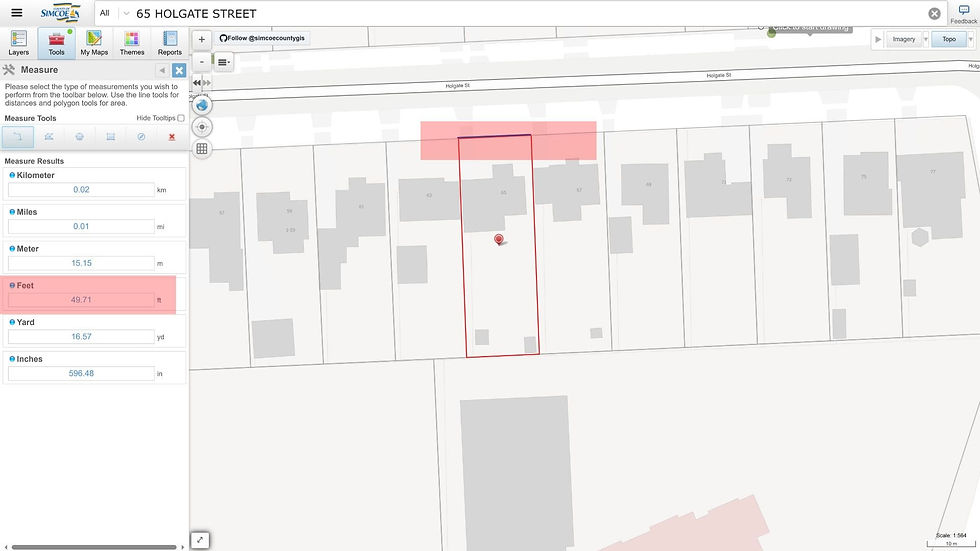Open the hamburger main menu
The width and height of the screenshot is (980, 551).
17,12
